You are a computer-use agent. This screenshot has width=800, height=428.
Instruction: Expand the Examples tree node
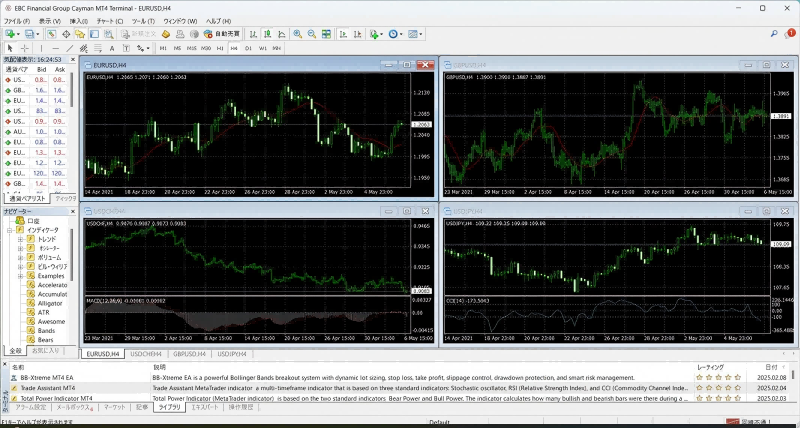(20, 276)
